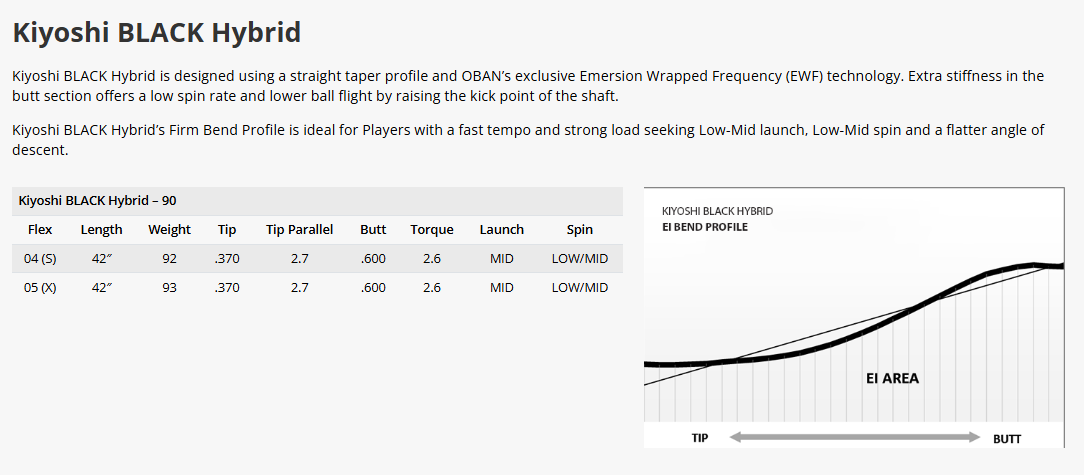
Task: Click the EI BEND PROFILE chart title
Action: (x=705, y=227)
